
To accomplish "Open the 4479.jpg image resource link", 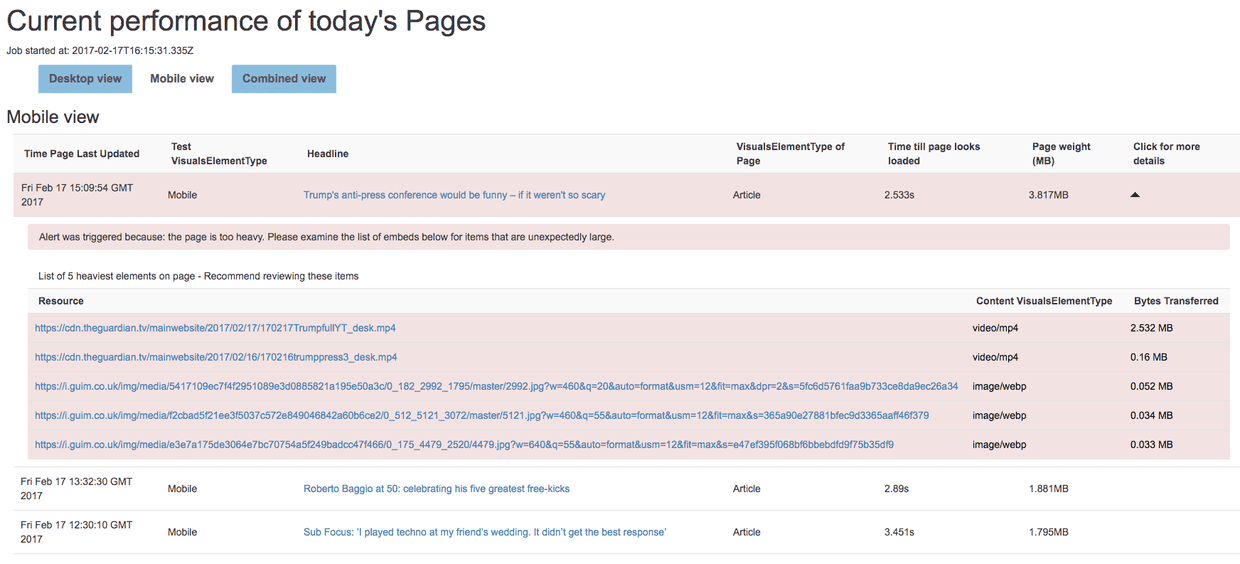I will pos(464,444).
